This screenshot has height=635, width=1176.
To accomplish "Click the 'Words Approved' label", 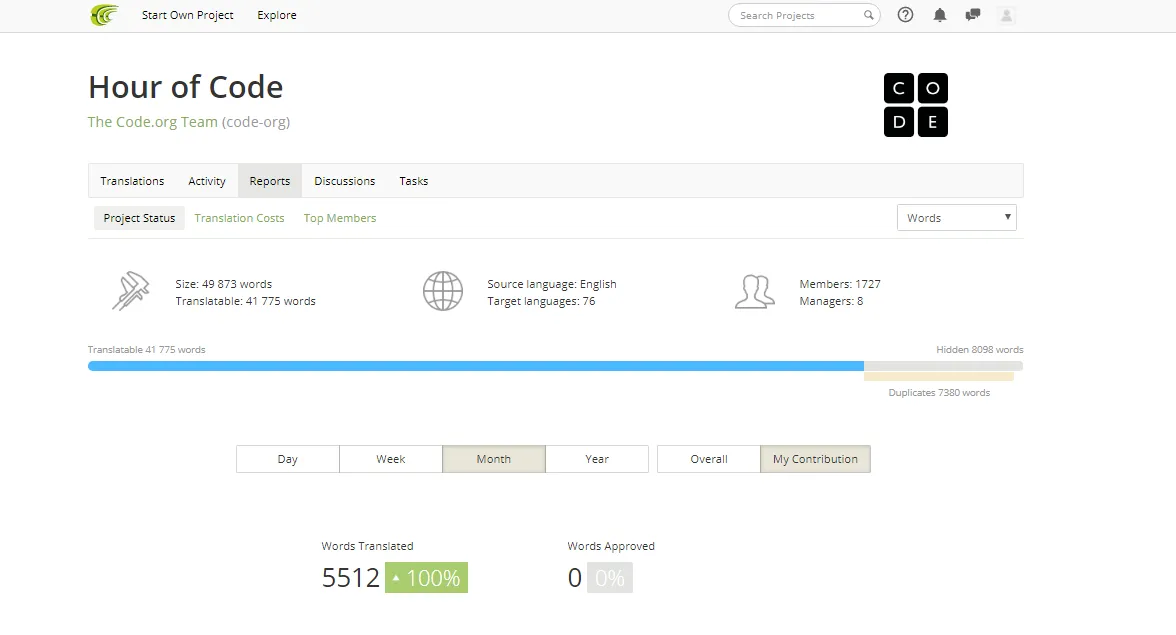I will click(610, 546).
